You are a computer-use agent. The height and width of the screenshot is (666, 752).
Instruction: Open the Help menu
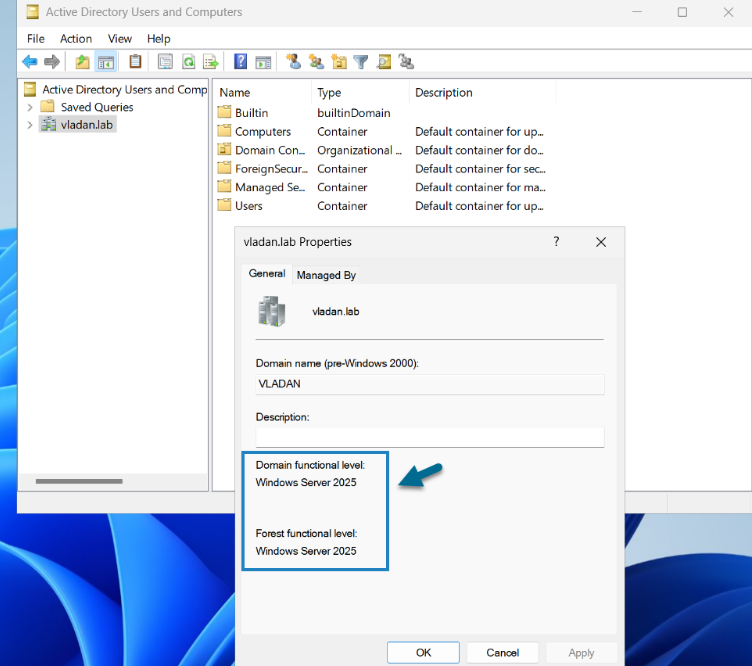click(158, 38)
